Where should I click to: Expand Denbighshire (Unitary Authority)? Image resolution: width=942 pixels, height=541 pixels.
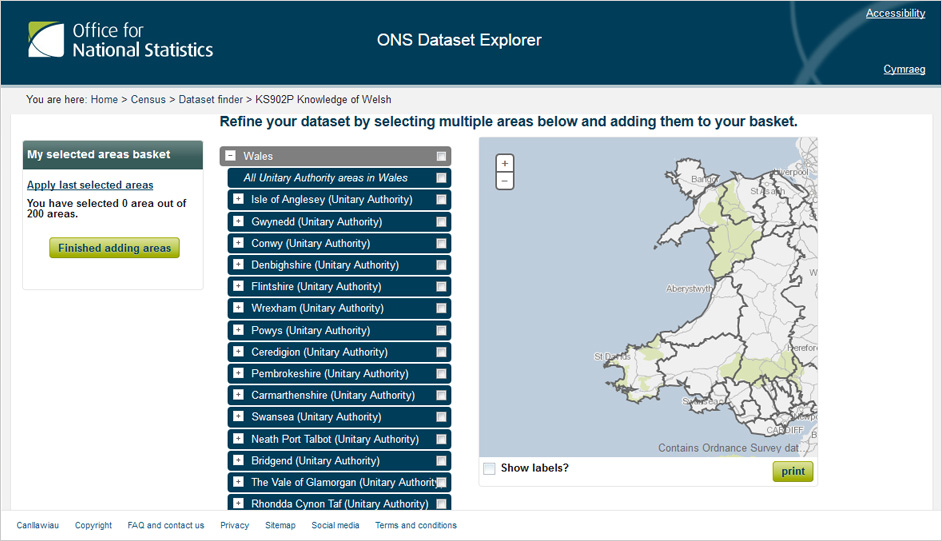(239, 264)
